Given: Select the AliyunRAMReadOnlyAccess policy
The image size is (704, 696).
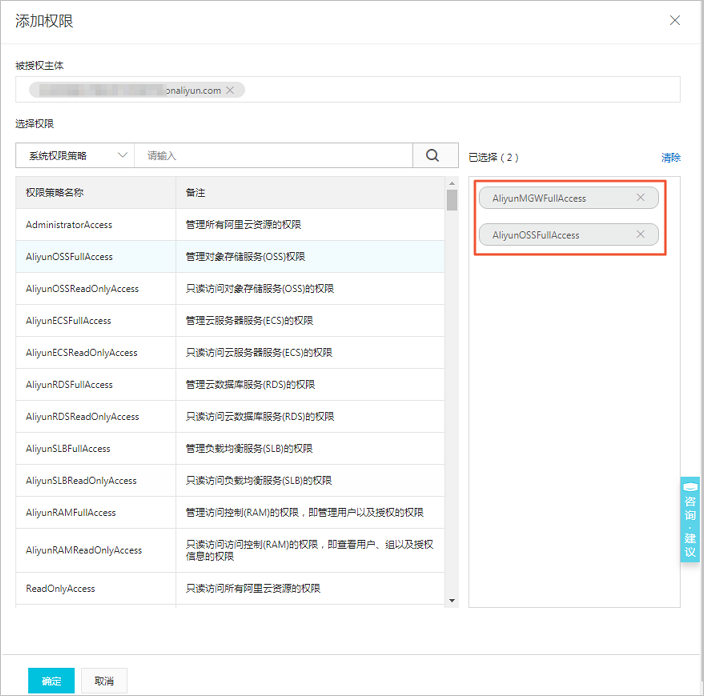Looking at the screenshot, I should (x=230, y=550).
